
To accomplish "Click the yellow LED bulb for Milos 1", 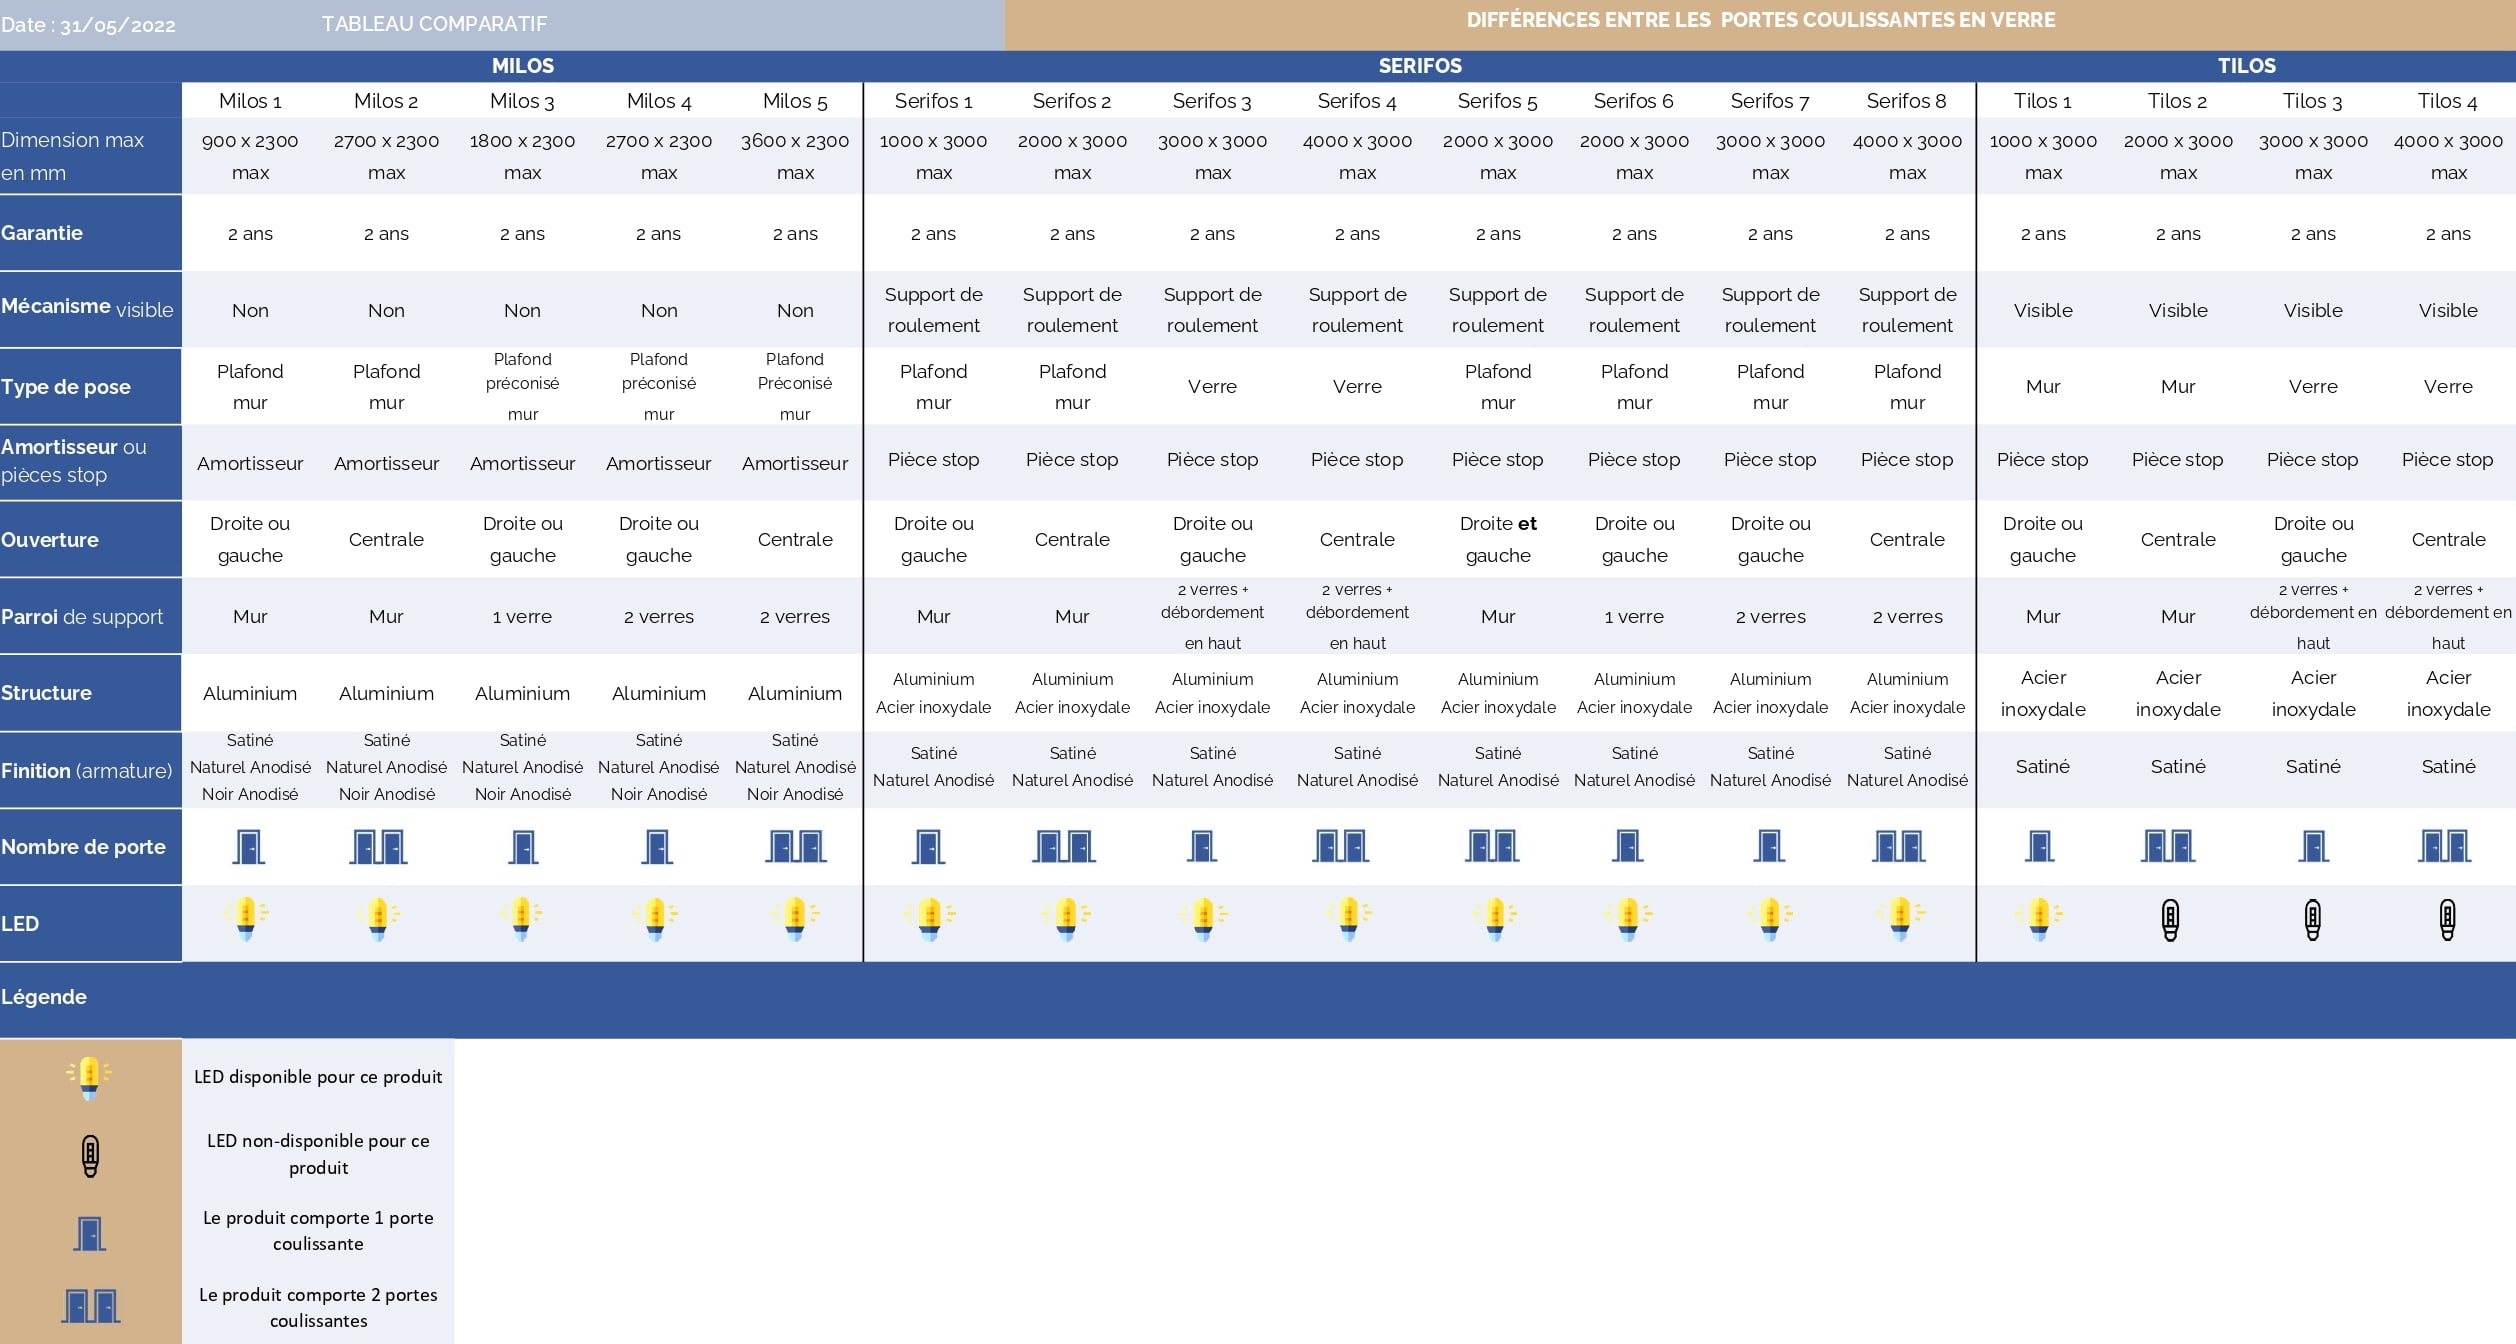I will pyautogui.click(x=246, y=919).
